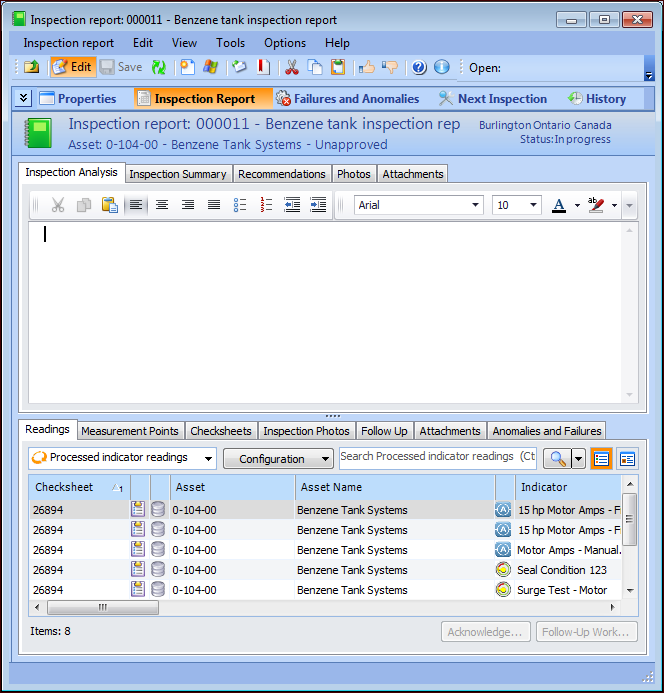Screen dimensions: 664x693
Task: Toggle align left in text editor
Action: [136, 205]
